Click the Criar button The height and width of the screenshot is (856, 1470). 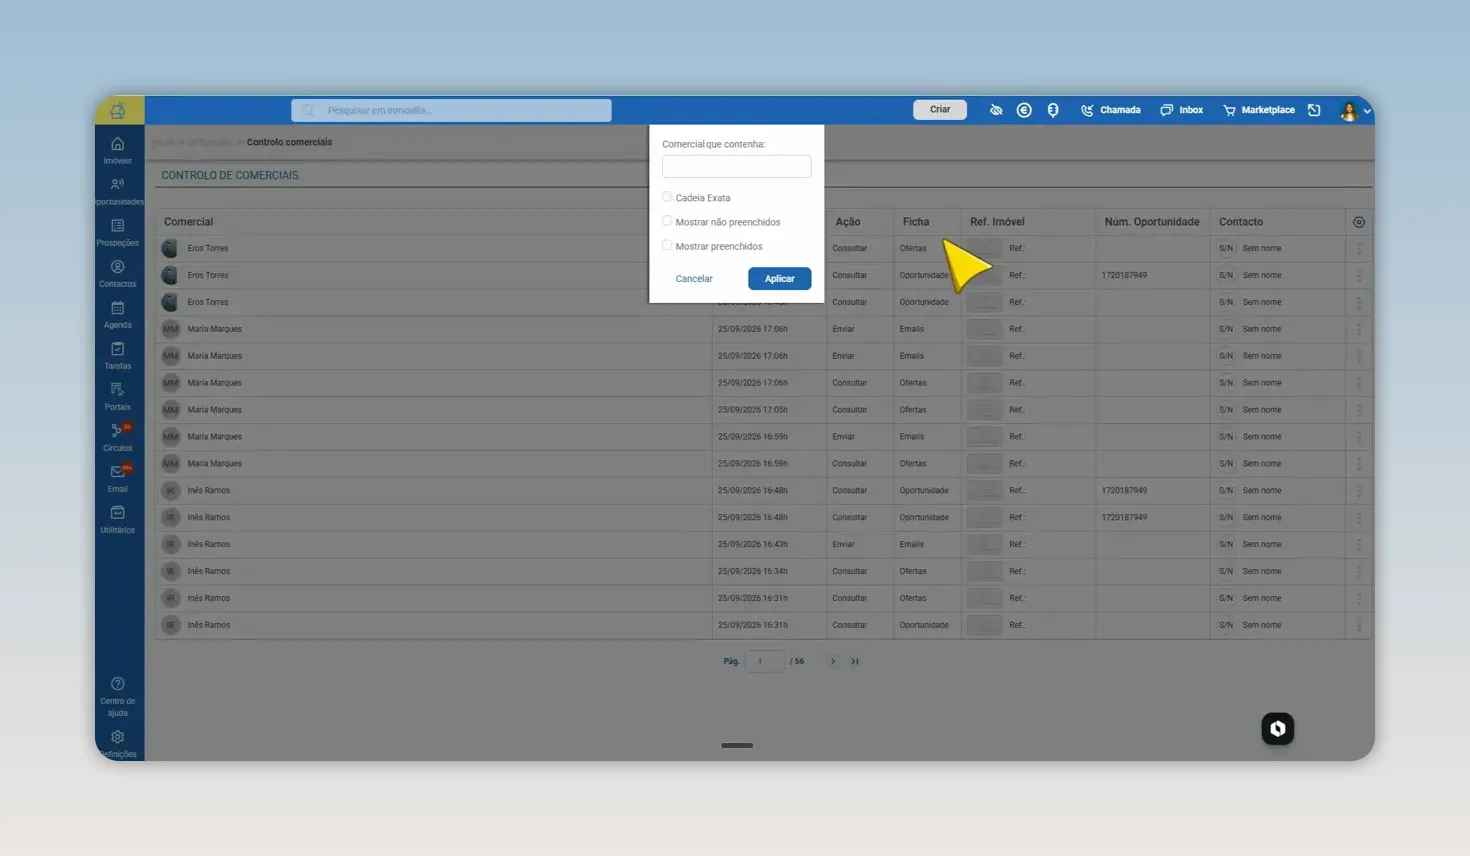[x=940, y=110]
